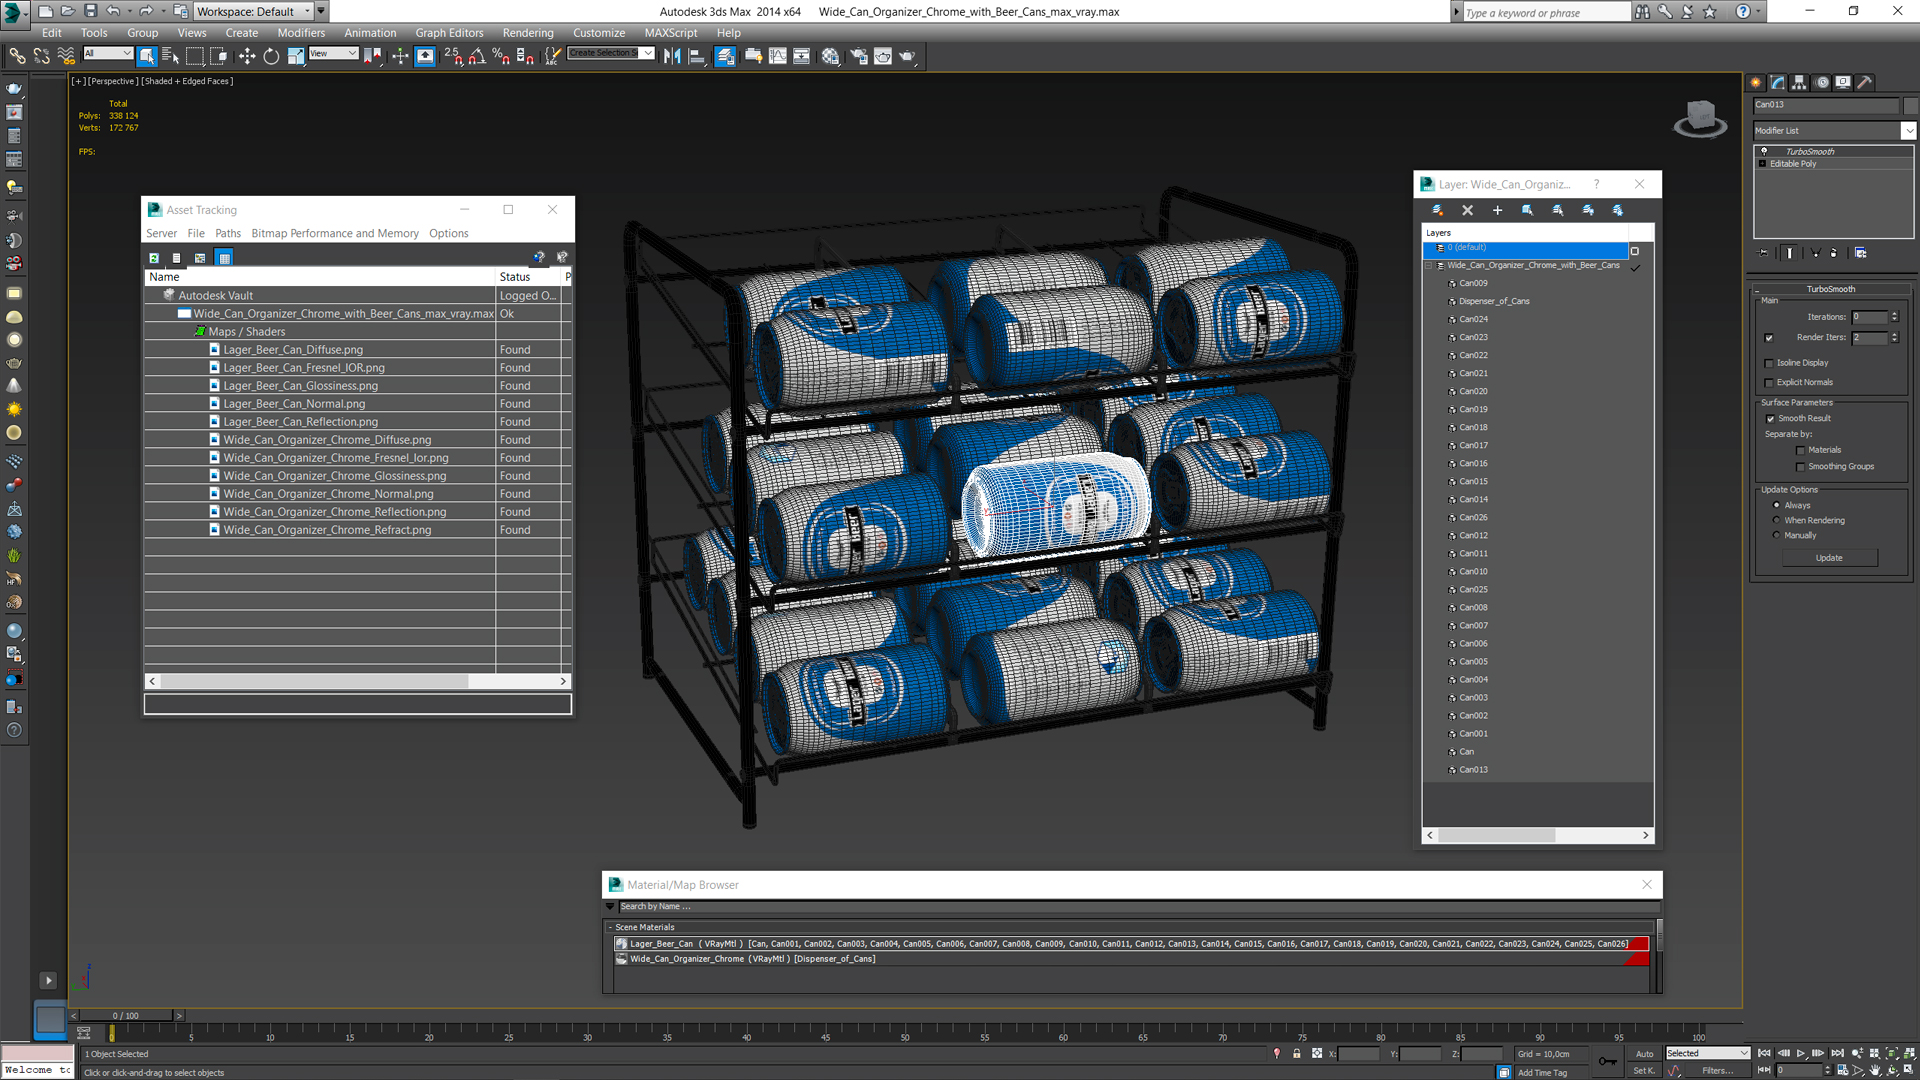1920x1080 pixels.
Task: Click the Save File icon in title bar
Action: click(90, 11)
